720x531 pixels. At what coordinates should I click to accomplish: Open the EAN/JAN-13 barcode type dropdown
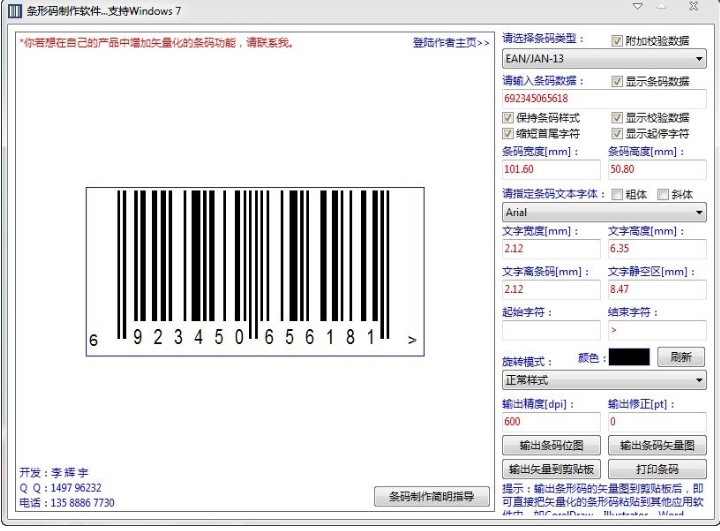604,59
